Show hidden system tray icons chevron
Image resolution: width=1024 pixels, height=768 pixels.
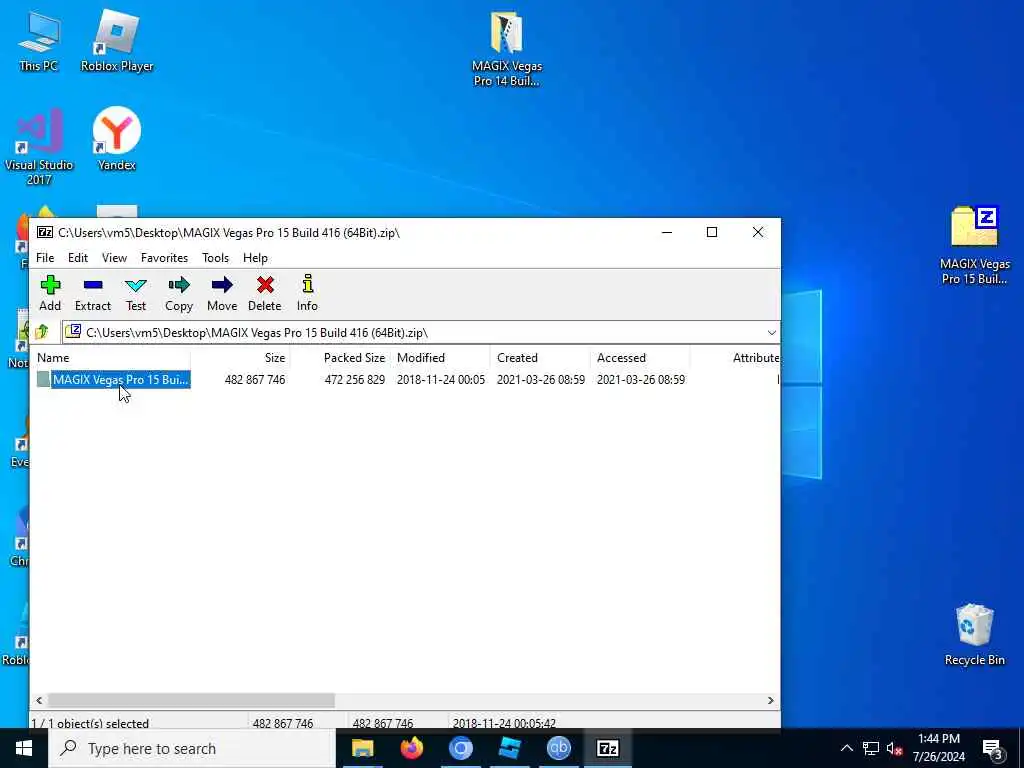pyautogui.click(x=846, y=748)
